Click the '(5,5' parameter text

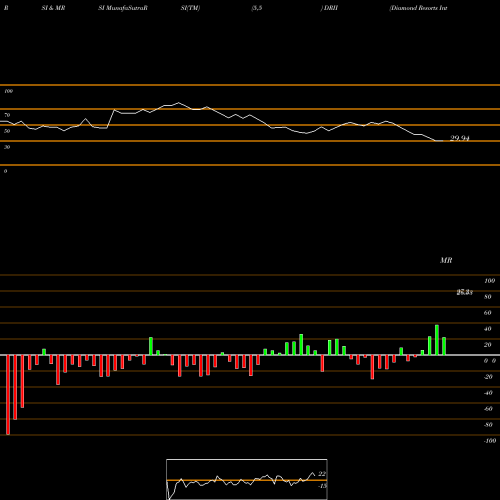[x=257, y=8]
